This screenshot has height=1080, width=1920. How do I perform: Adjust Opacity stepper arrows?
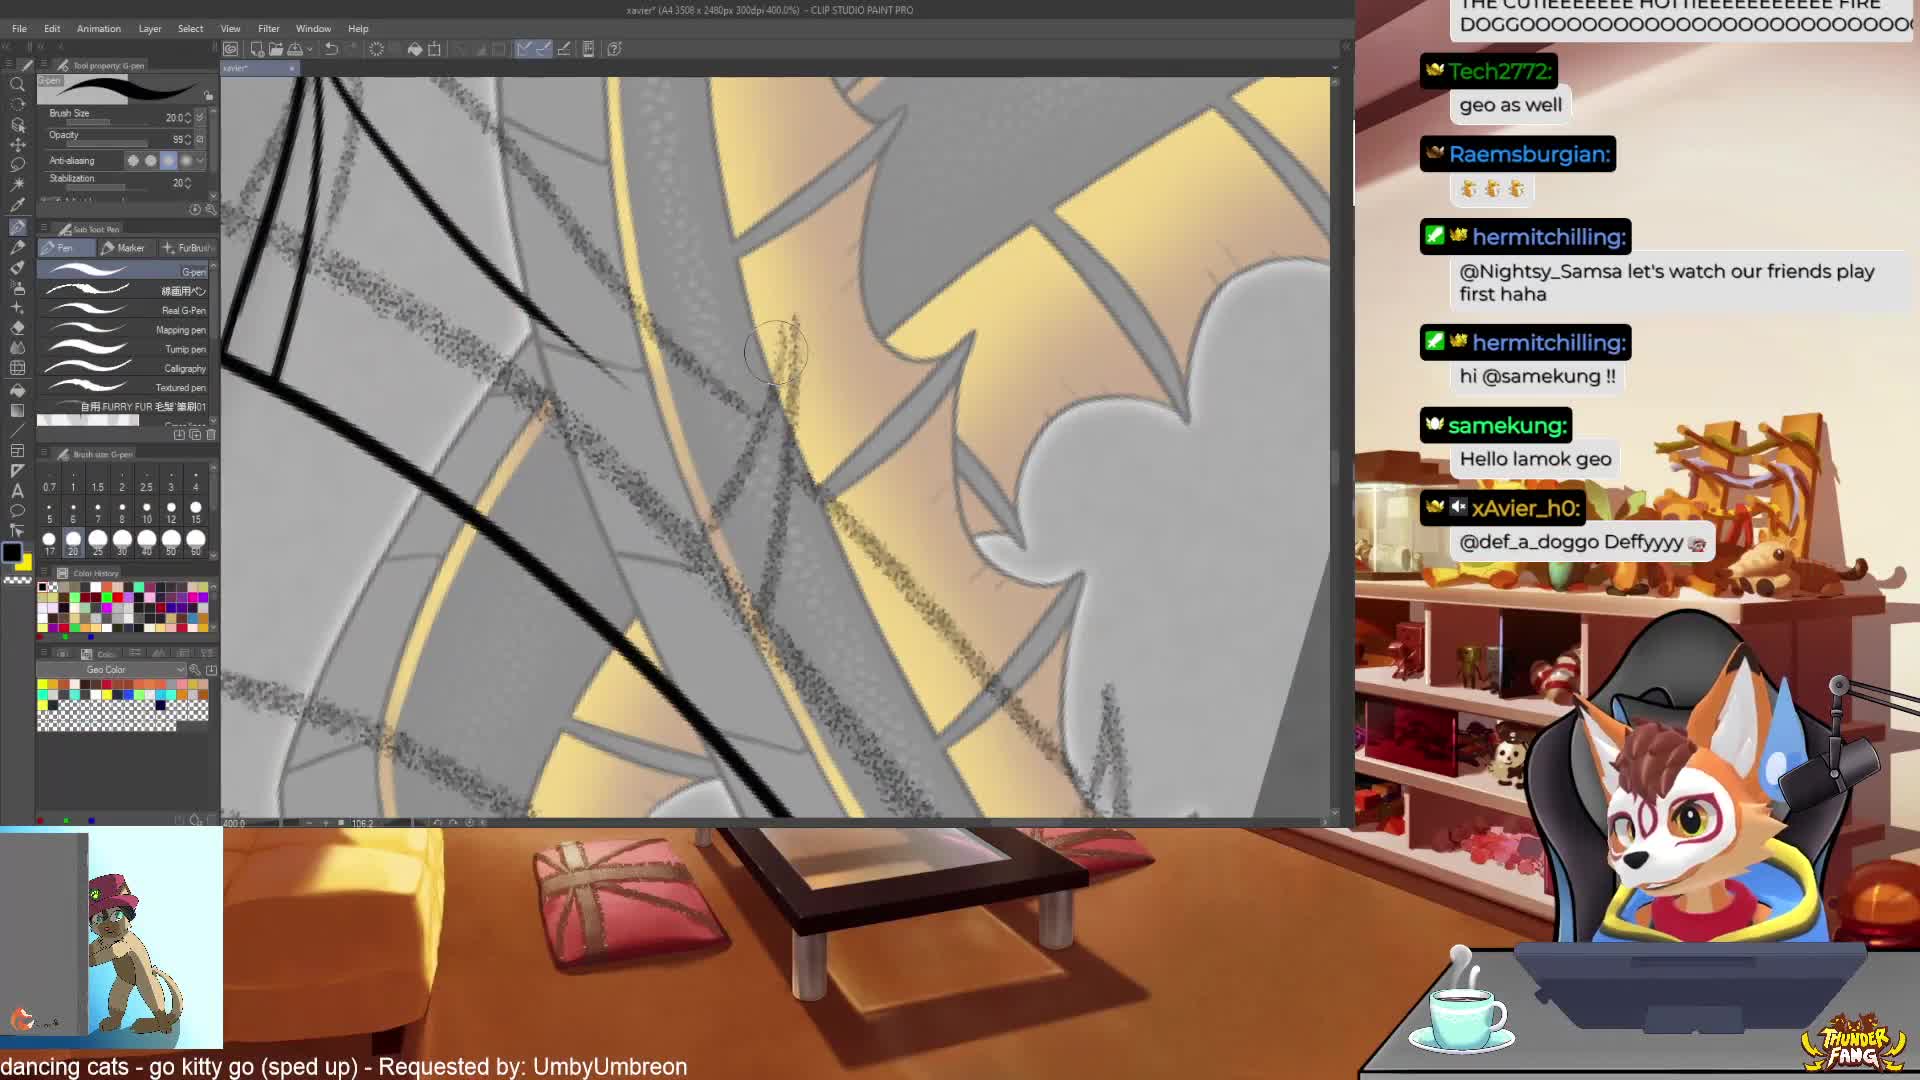[x=188, y=140]
